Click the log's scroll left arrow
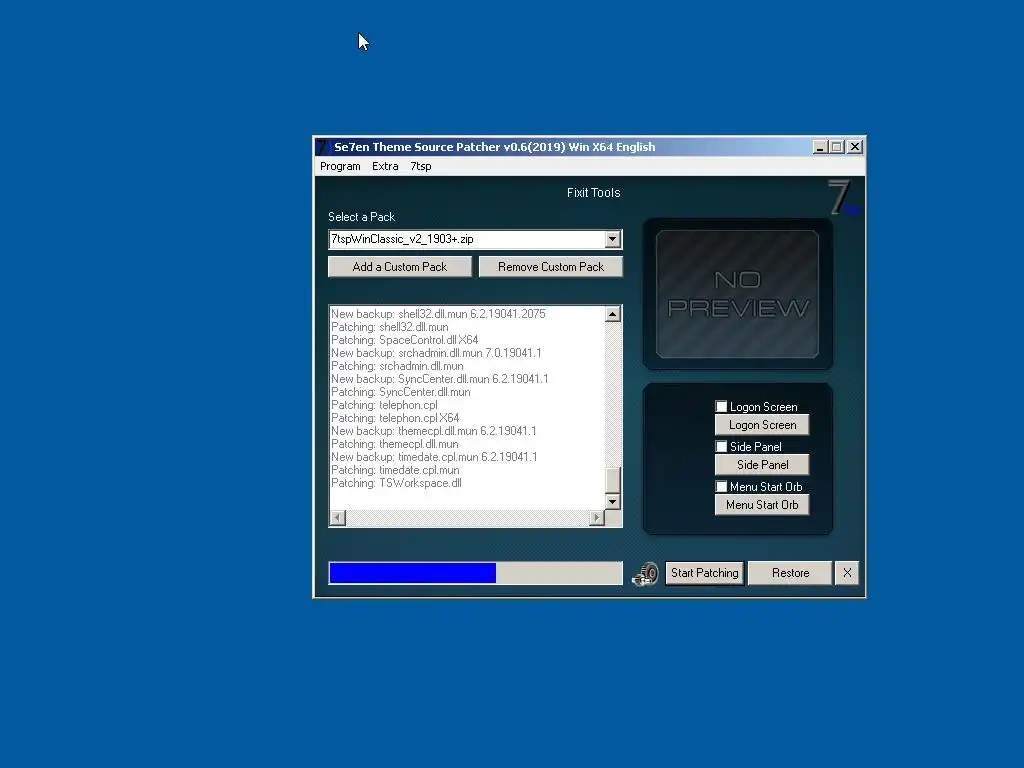The width and height of the screenshot is (1024, 768). [x=338, y=518]
